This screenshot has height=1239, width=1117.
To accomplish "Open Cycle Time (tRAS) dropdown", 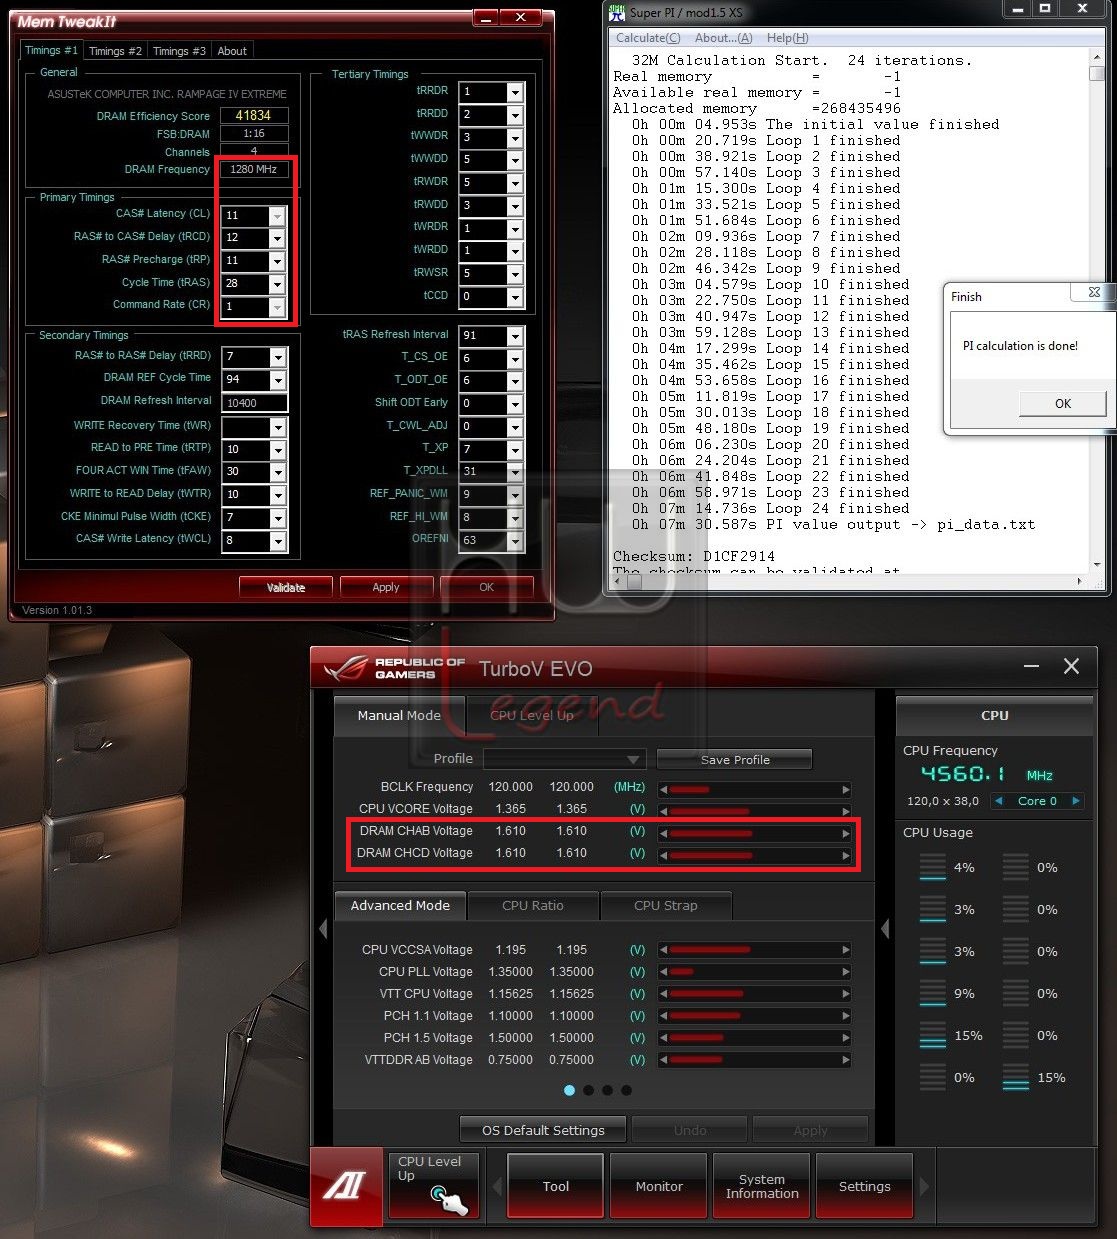I will [277, 284].
